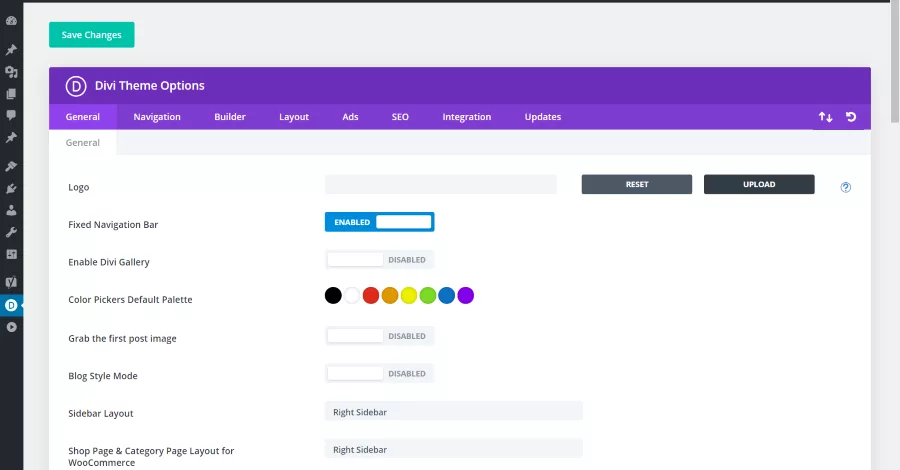Viewport: 900px width, 470px height.
Task: Open the Tools wrench icon in sidebar
Action: 11,232
